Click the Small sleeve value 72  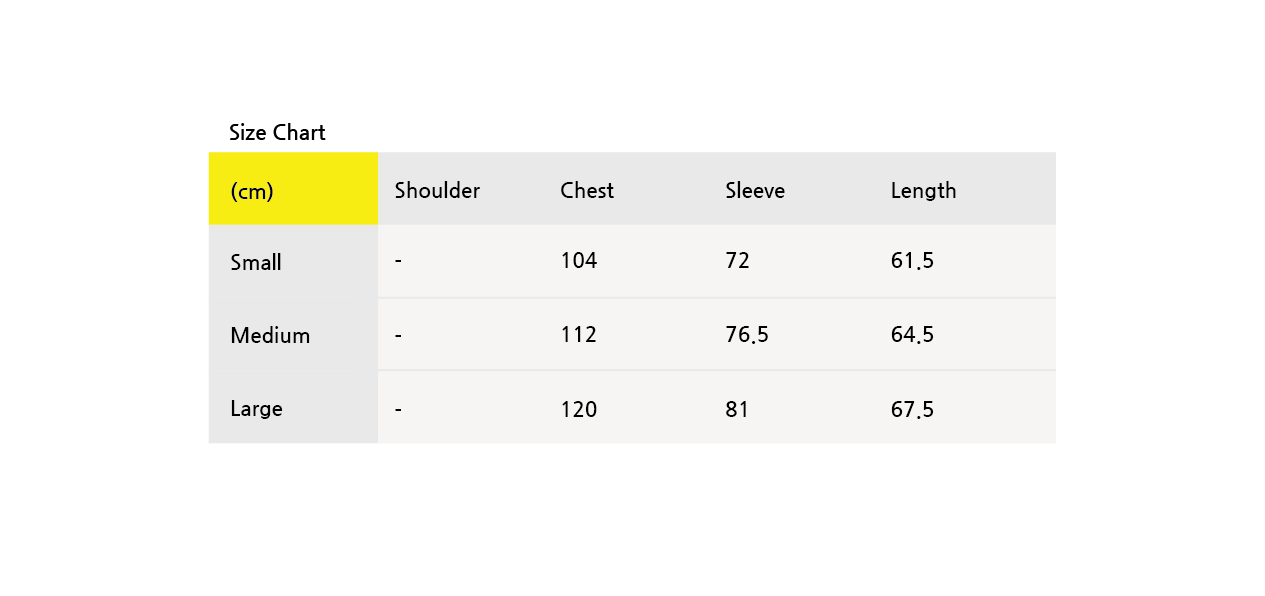coord(737,261)
